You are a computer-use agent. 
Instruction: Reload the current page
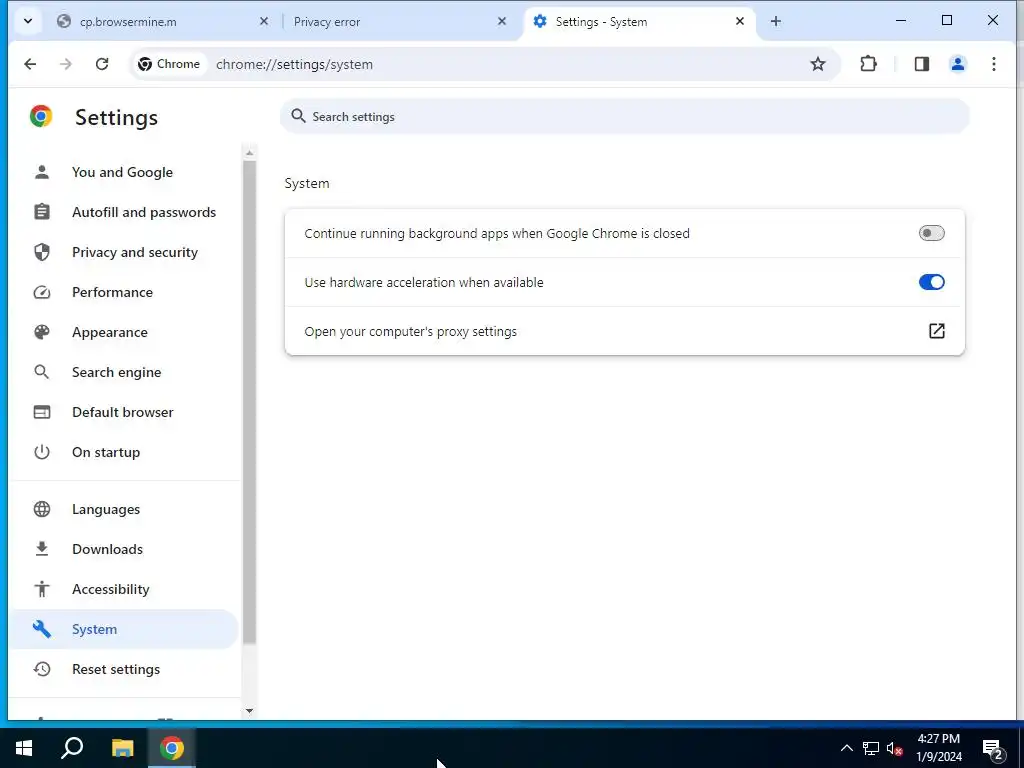coord(102,64)
